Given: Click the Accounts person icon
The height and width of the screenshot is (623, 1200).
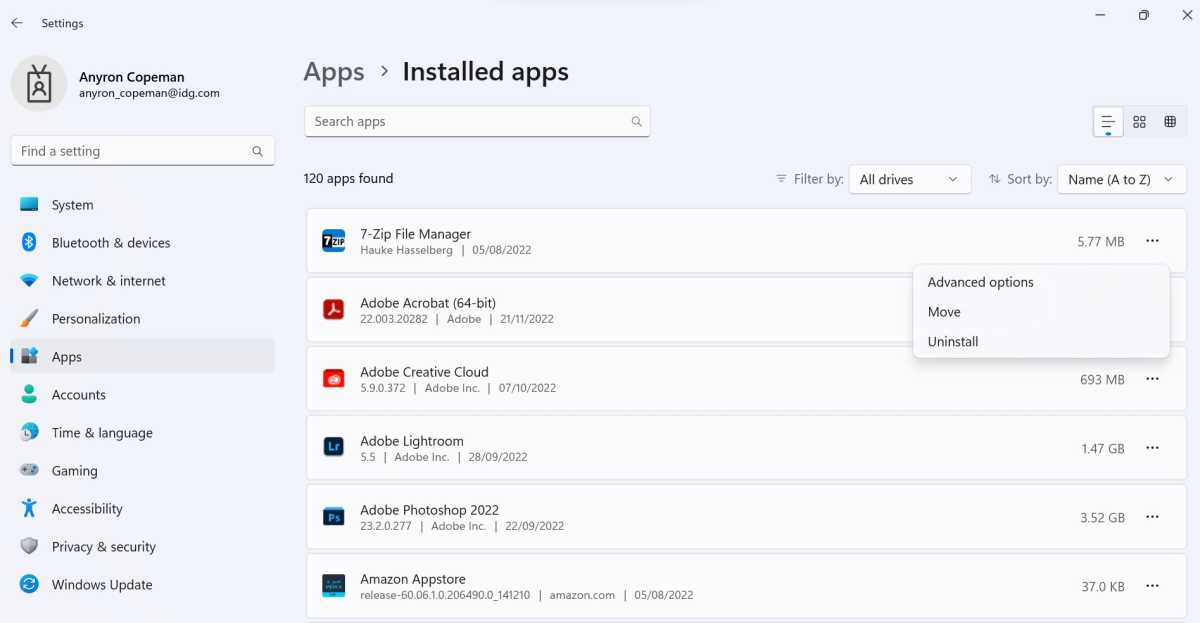Looking at the screenshot, I should pos(30,395).
